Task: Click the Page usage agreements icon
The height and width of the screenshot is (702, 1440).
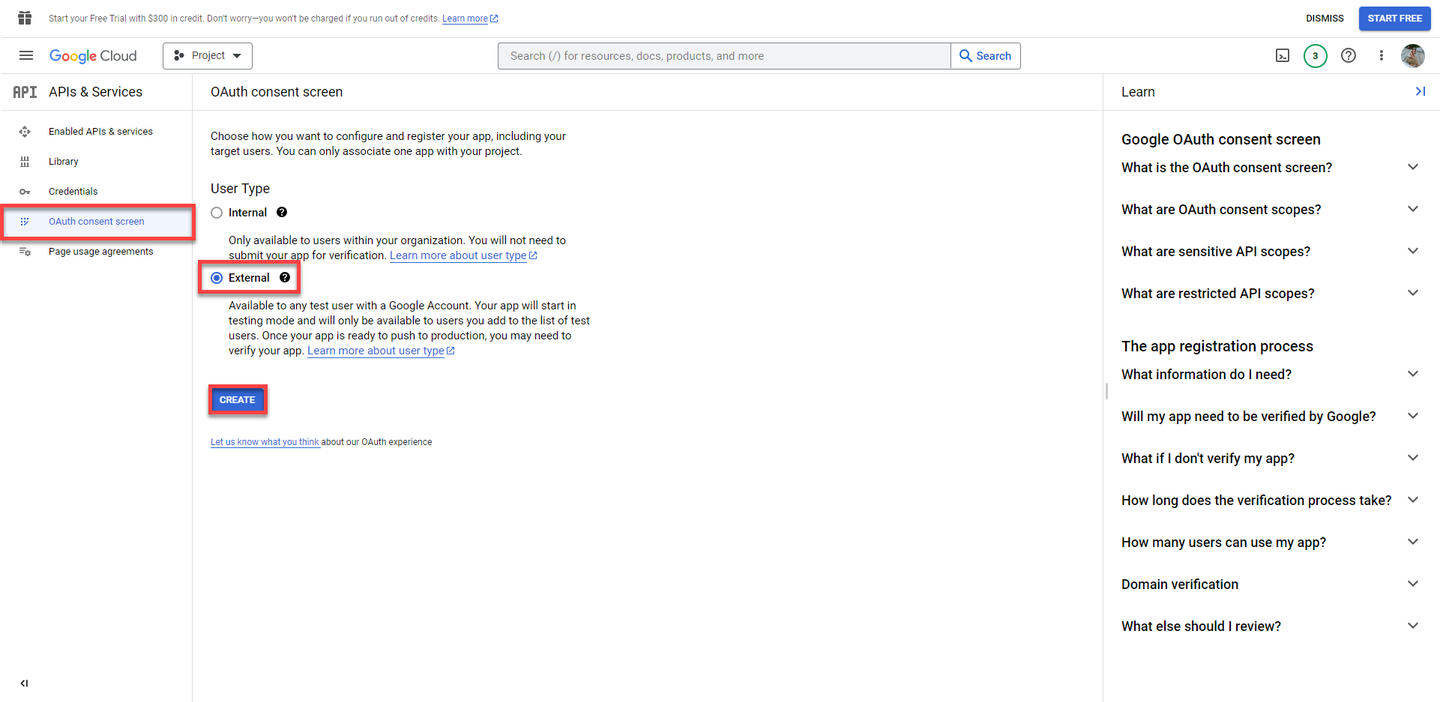Action: pos(25,252)
